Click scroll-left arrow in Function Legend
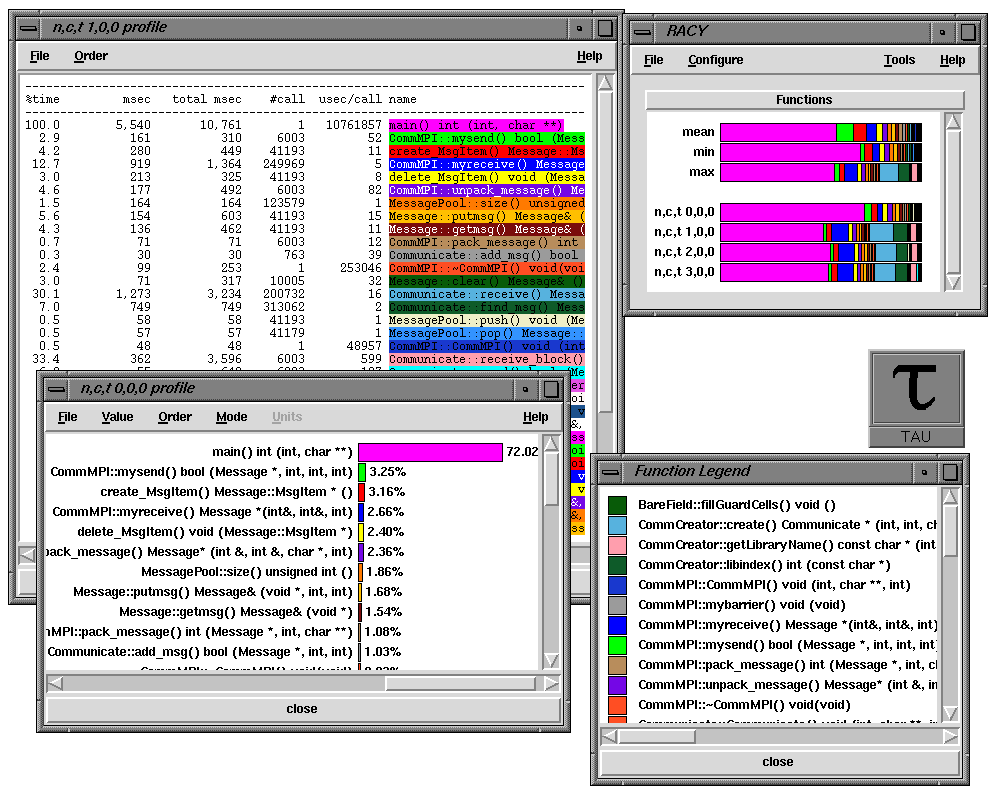The image size is (1001, 791). [x=610, y=736]
